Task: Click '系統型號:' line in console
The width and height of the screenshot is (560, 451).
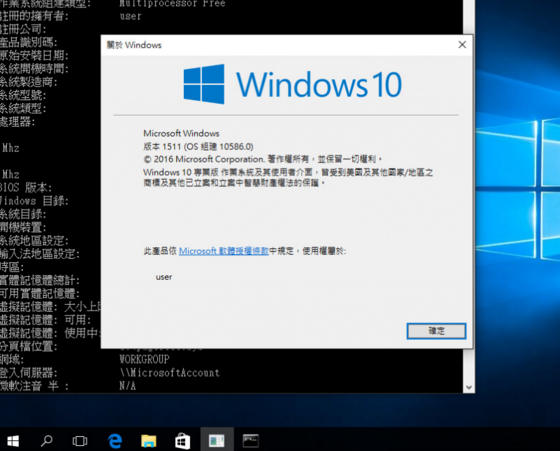Action: click(x=23, y=95)
